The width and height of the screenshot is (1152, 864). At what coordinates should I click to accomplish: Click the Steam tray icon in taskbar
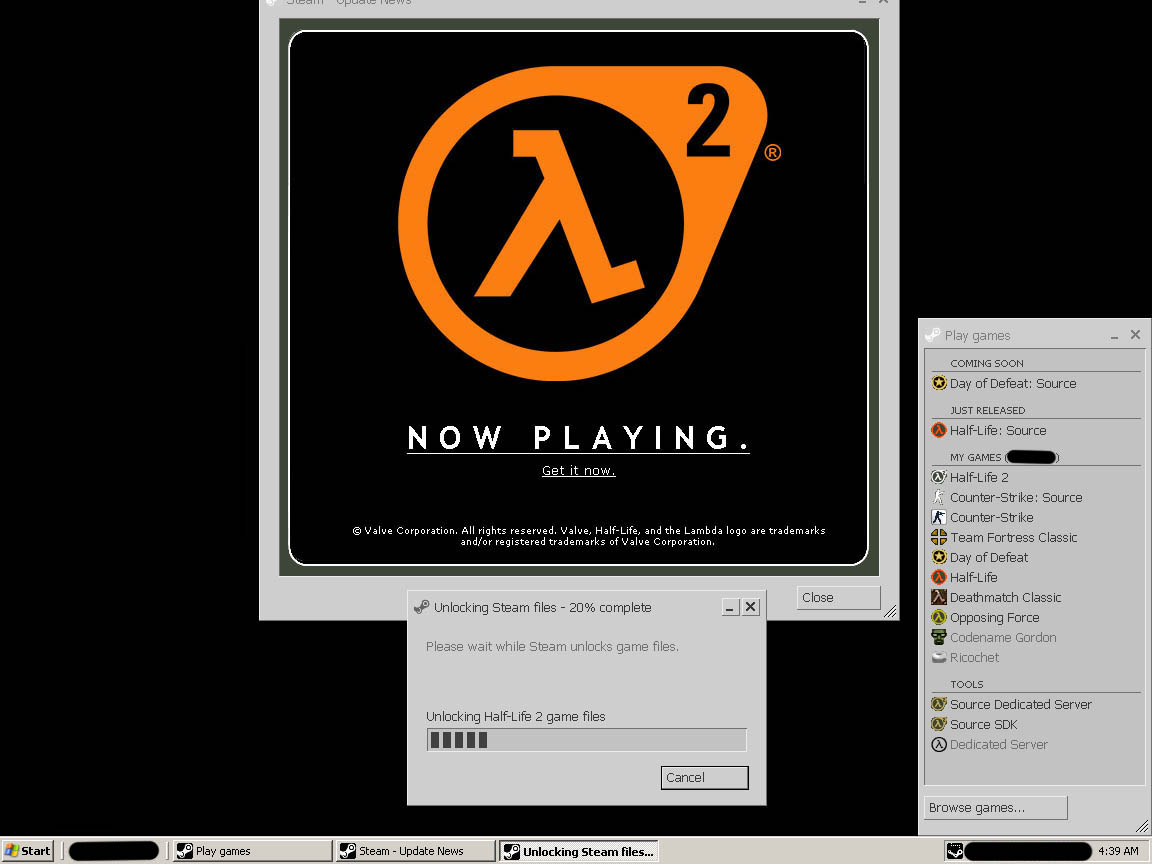[954, 851]
